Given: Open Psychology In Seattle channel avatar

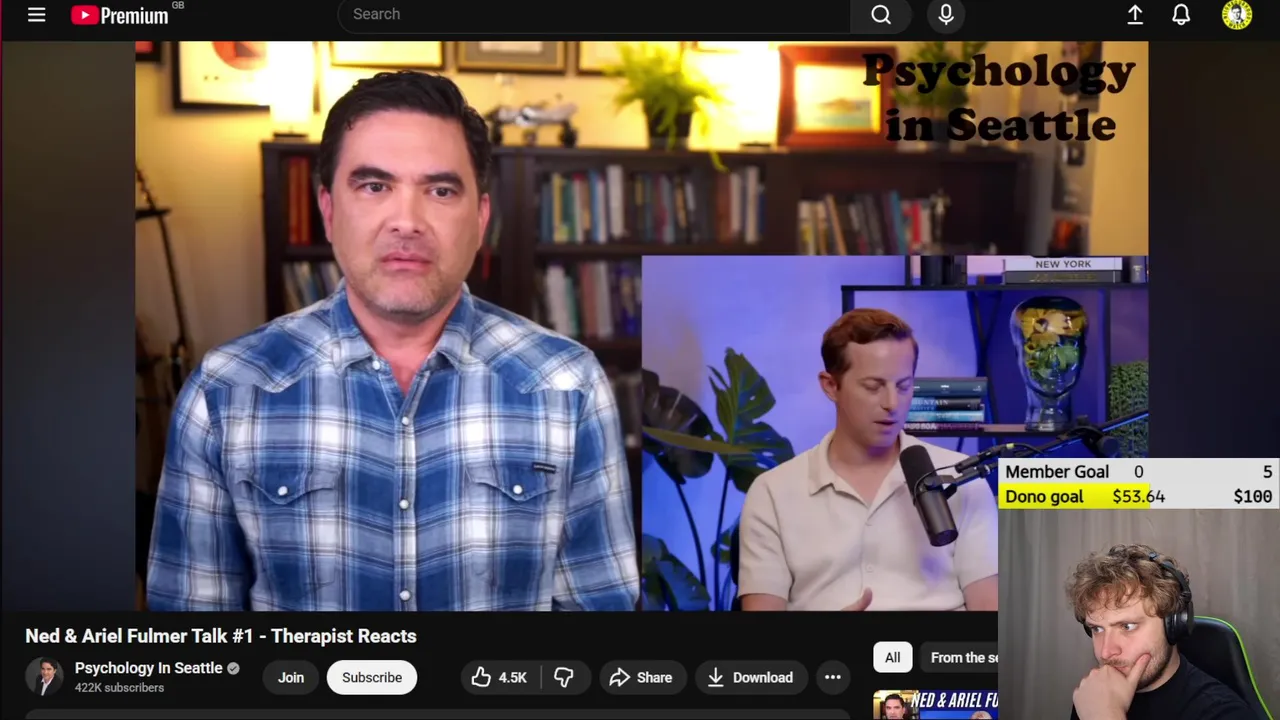Looking at the screenshot, I should [x=44, y=677].
